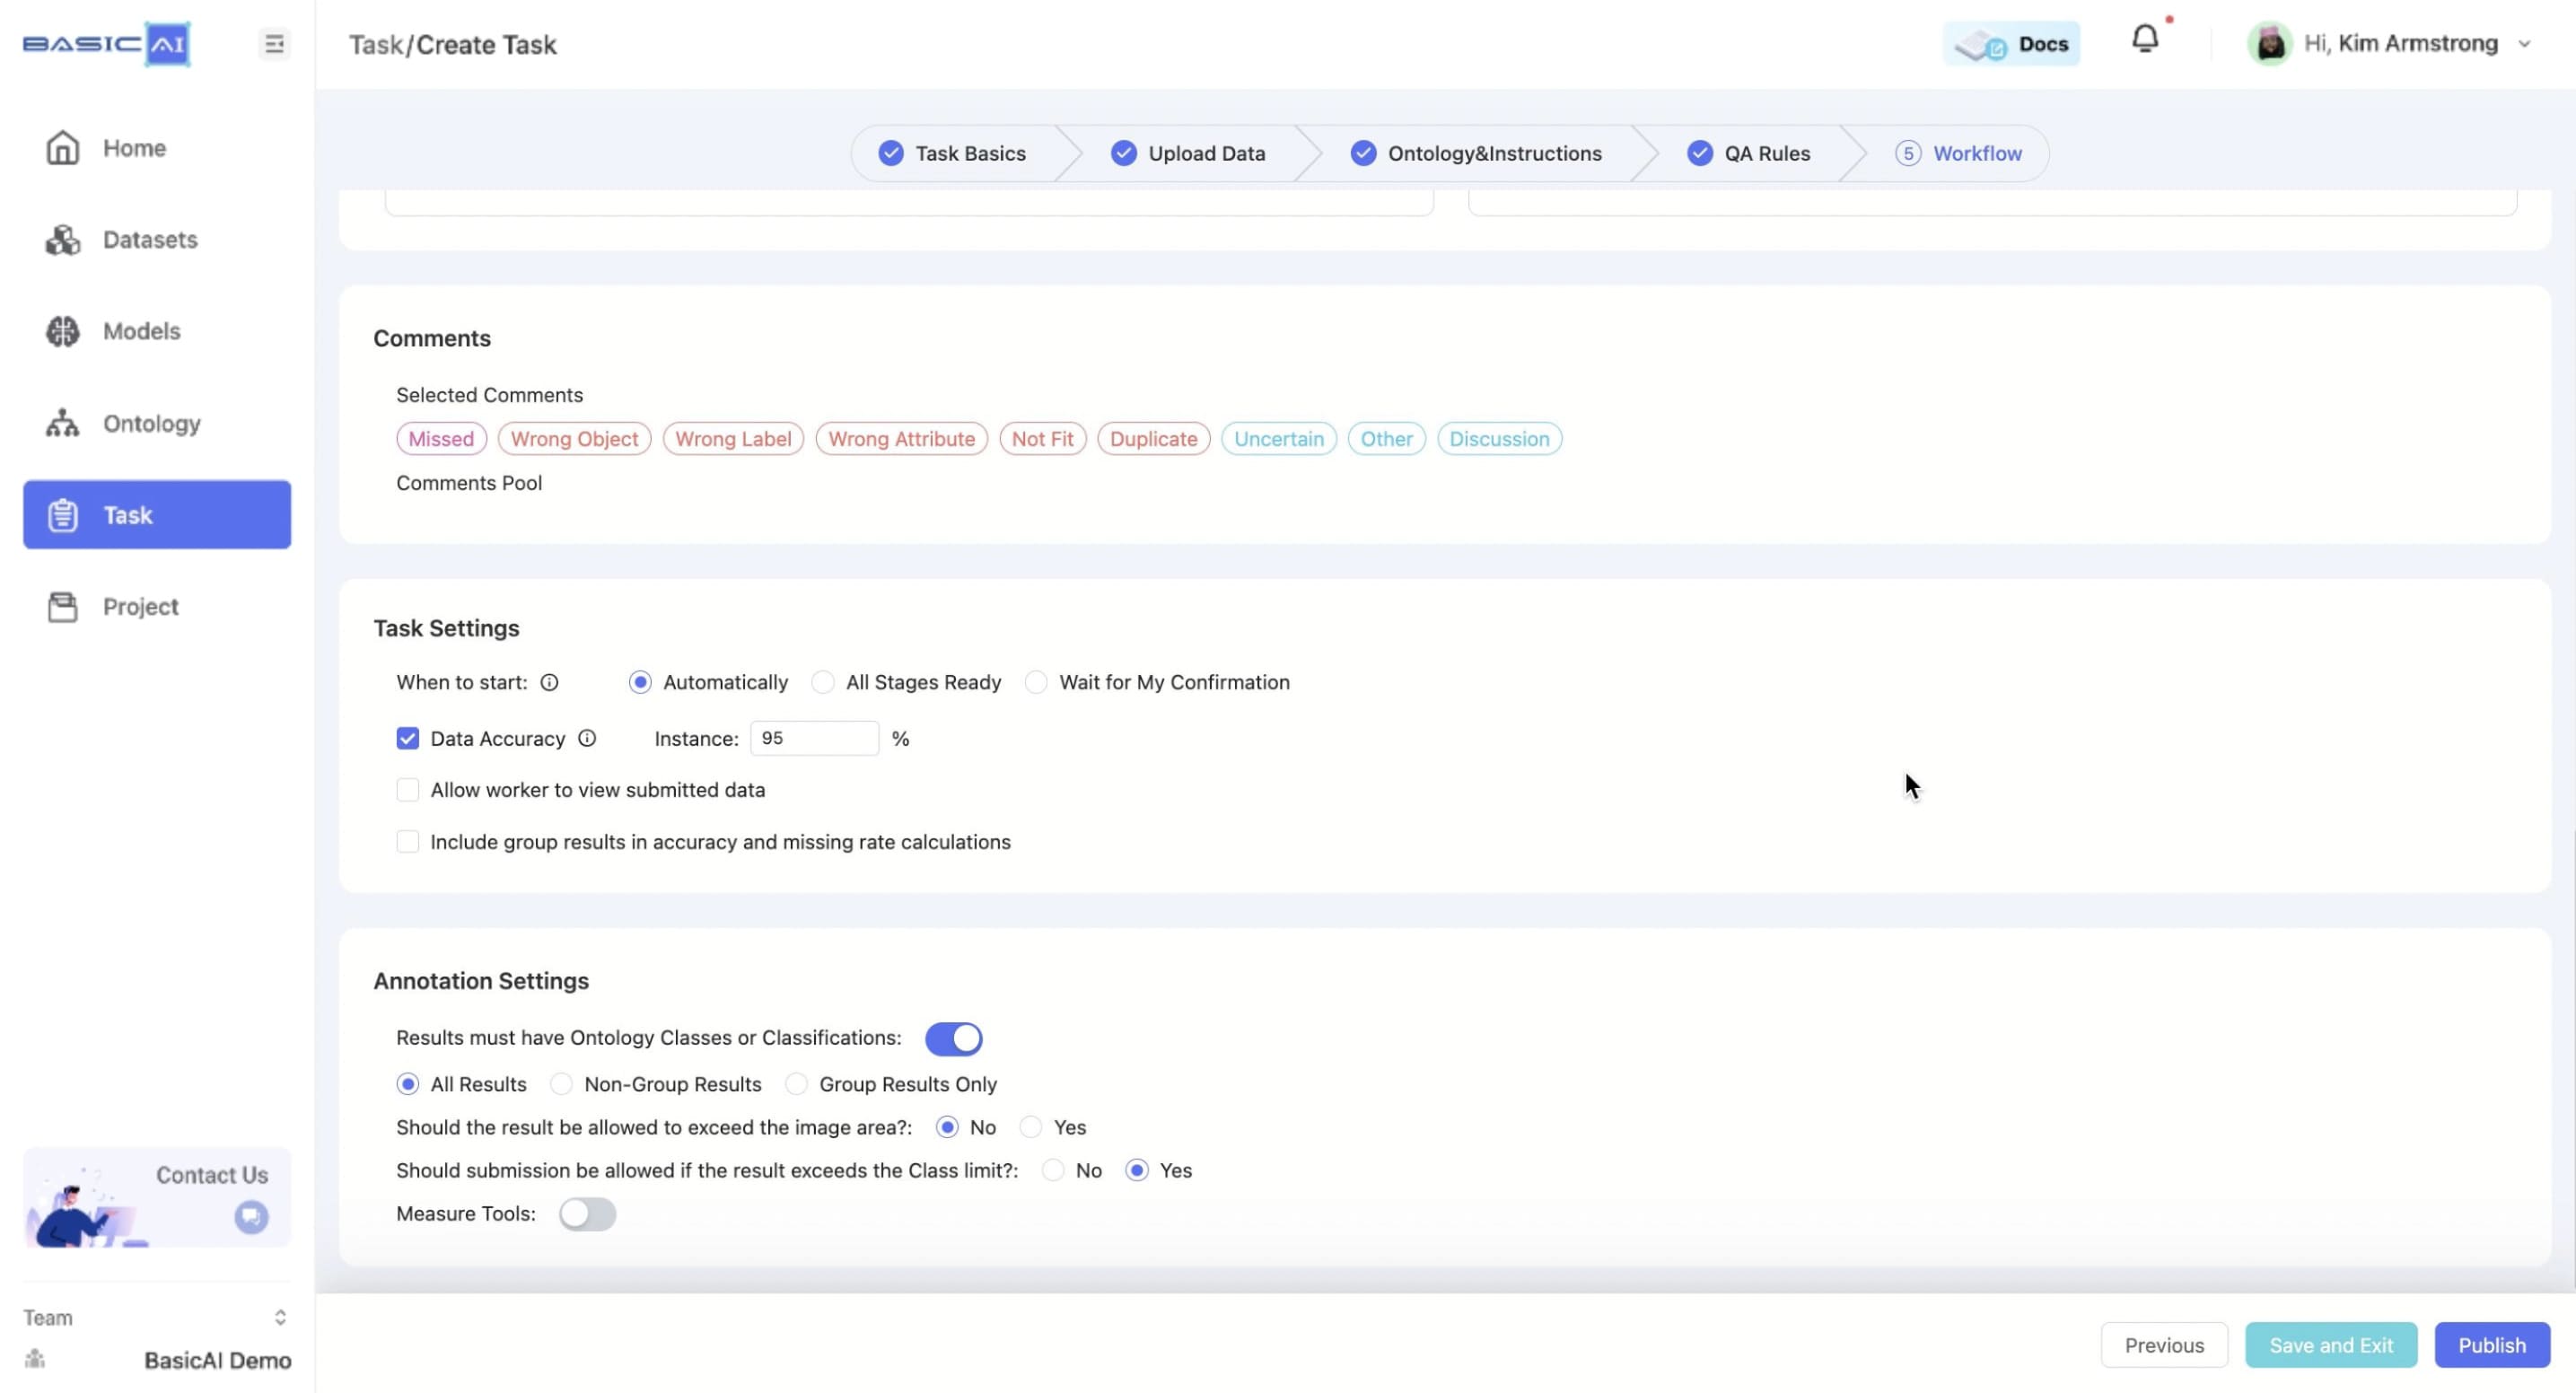Select Wait for My Confirmation radio button

tap(1034, 681)
